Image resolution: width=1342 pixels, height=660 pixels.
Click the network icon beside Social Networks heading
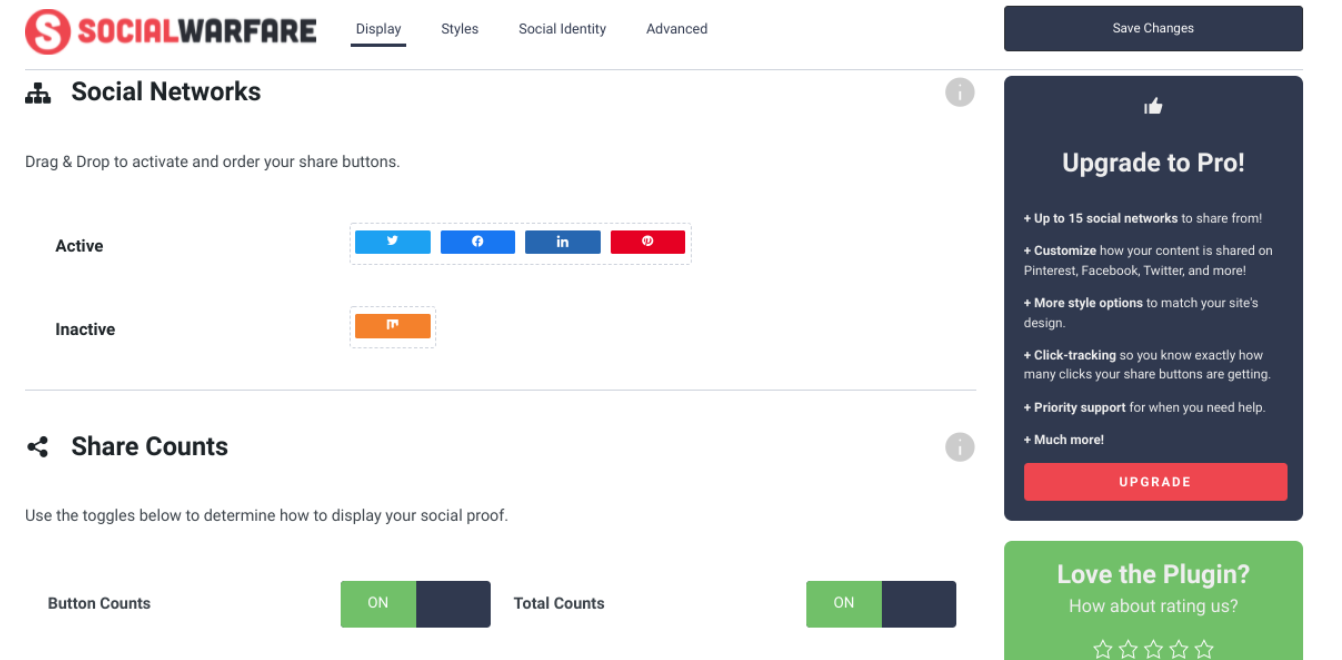38,91
